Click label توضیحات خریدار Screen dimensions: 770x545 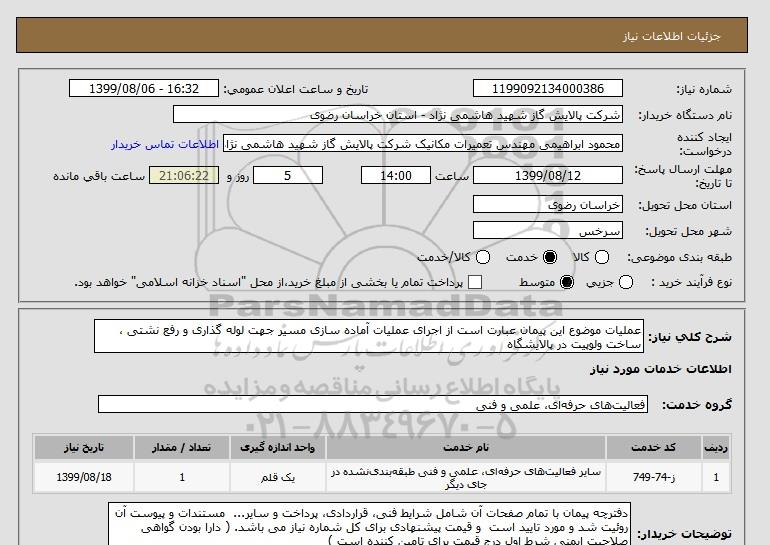684,534
